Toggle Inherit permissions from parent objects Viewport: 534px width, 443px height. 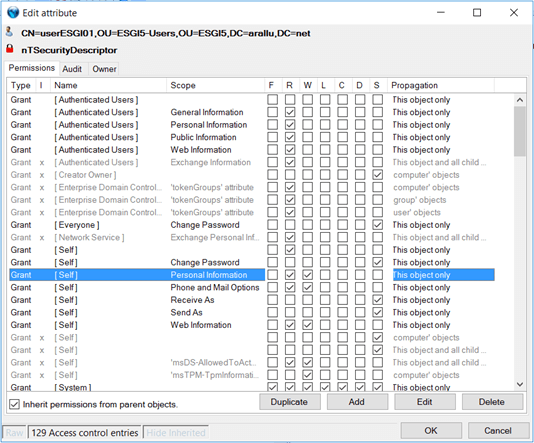click(14, 404)
